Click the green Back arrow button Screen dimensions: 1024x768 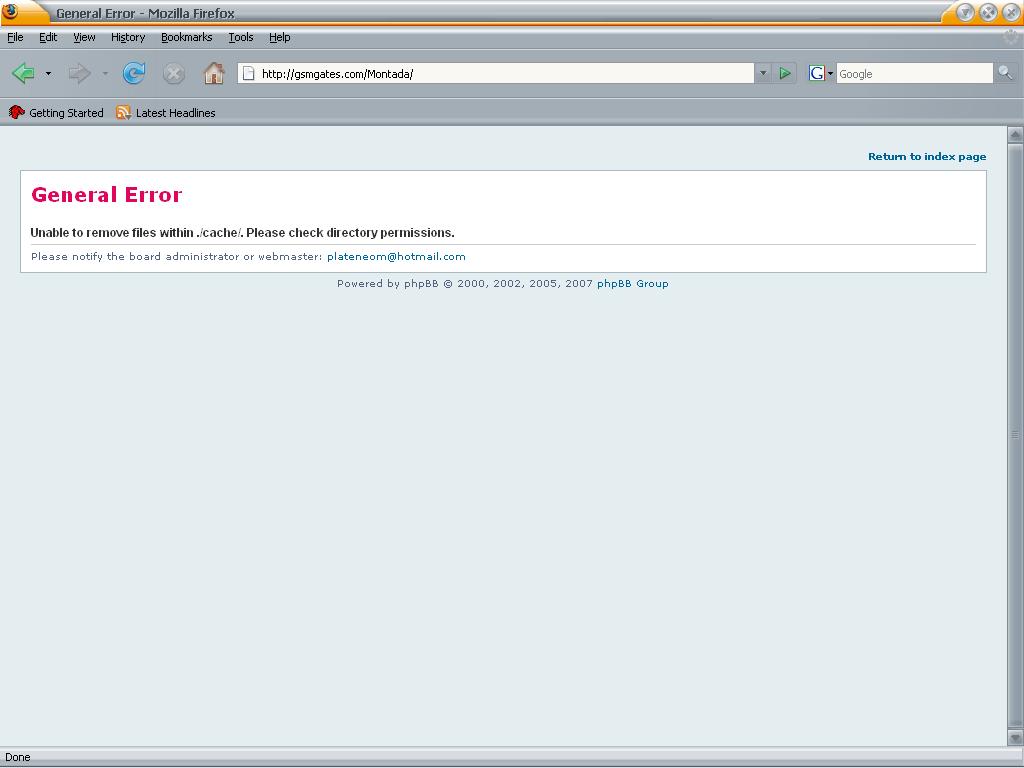click(24, 73)
